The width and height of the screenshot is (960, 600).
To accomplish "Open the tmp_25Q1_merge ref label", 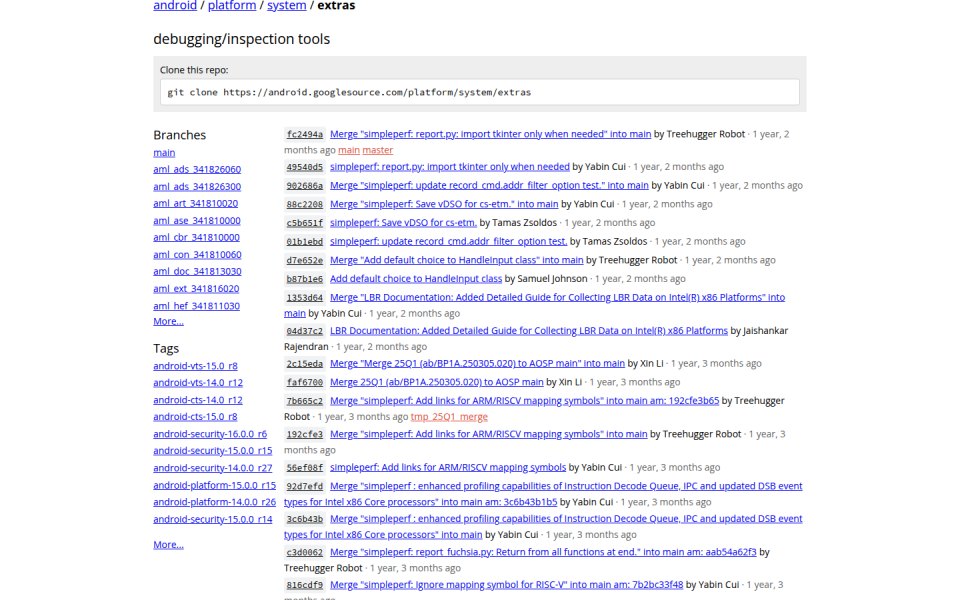I will click(449, 417).
